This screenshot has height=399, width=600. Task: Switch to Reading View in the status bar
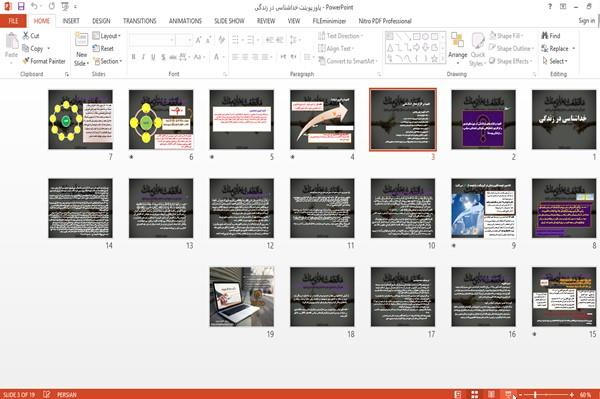click(x=491, y=394)
